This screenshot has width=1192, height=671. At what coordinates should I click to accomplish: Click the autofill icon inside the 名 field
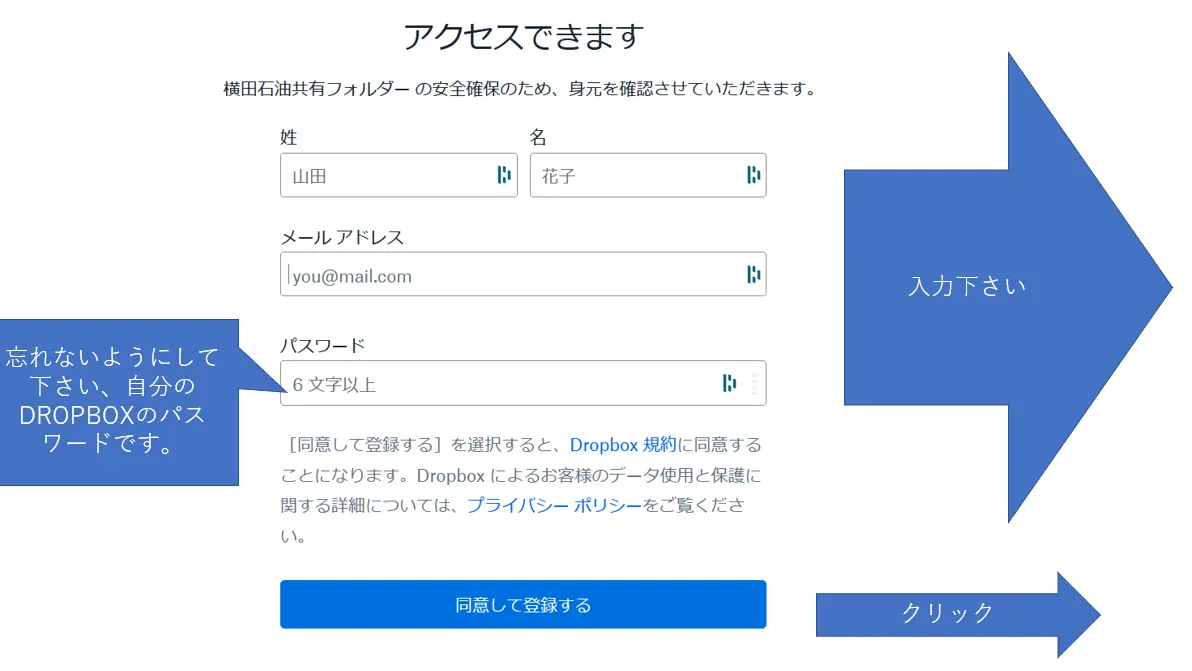point(753,175)
